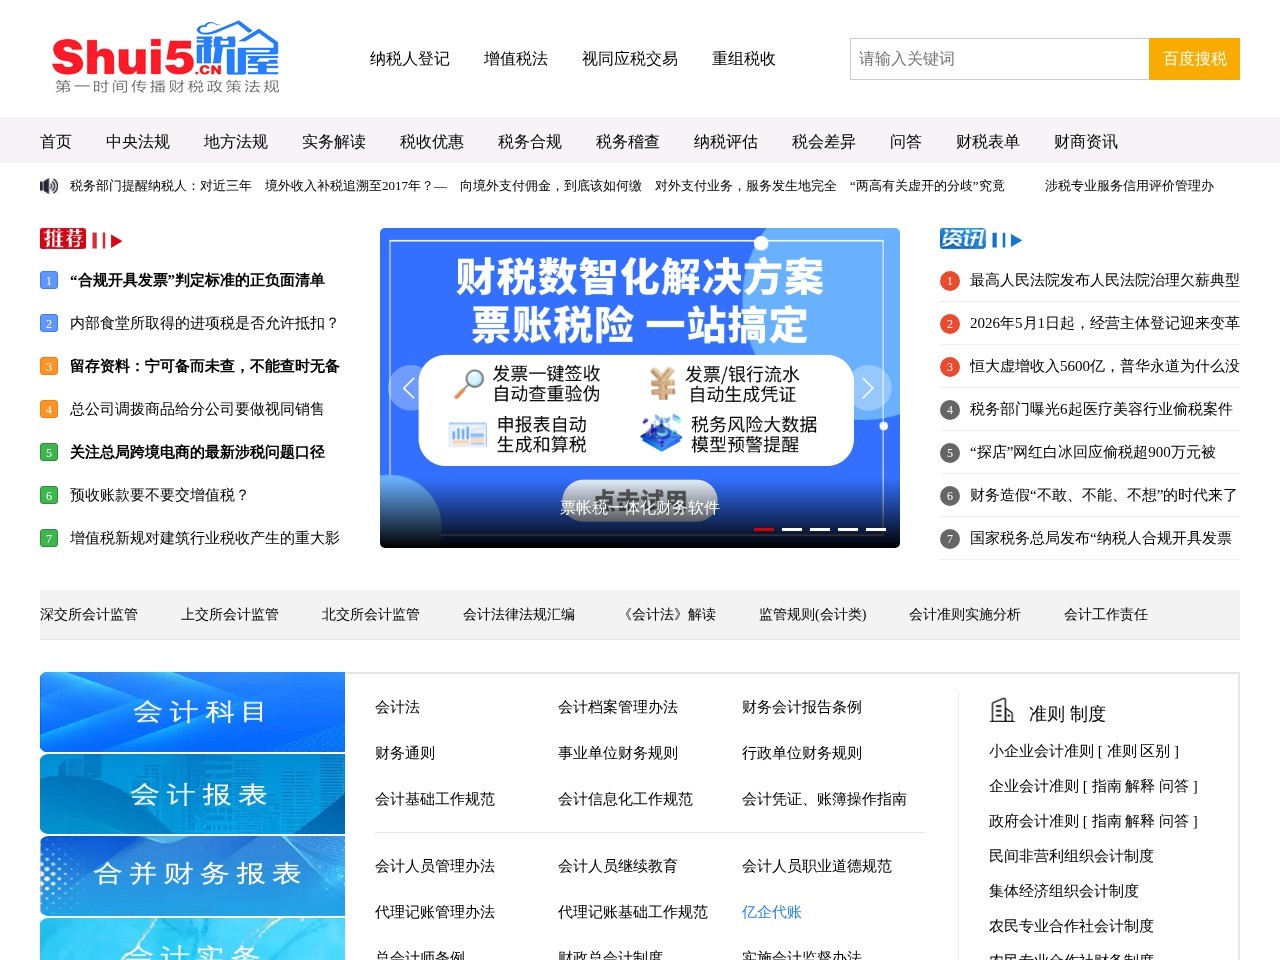Screen dimensions: 1280x960
Task: Click the 《会计法》解读 link
Action: tap(667, 614)
